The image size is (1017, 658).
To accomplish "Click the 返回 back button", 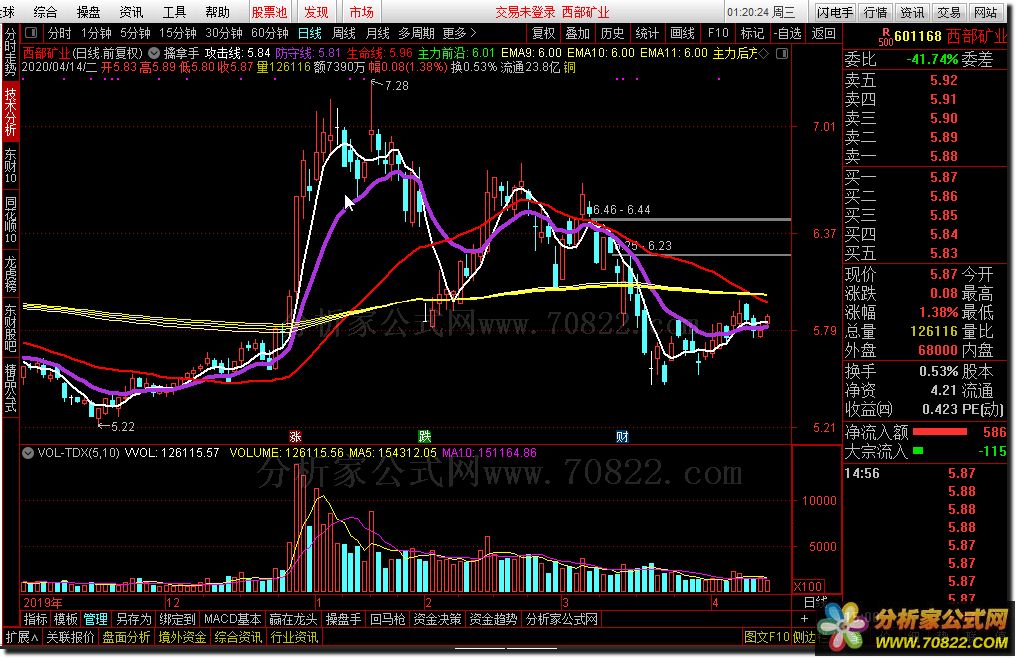I will 824,32.
